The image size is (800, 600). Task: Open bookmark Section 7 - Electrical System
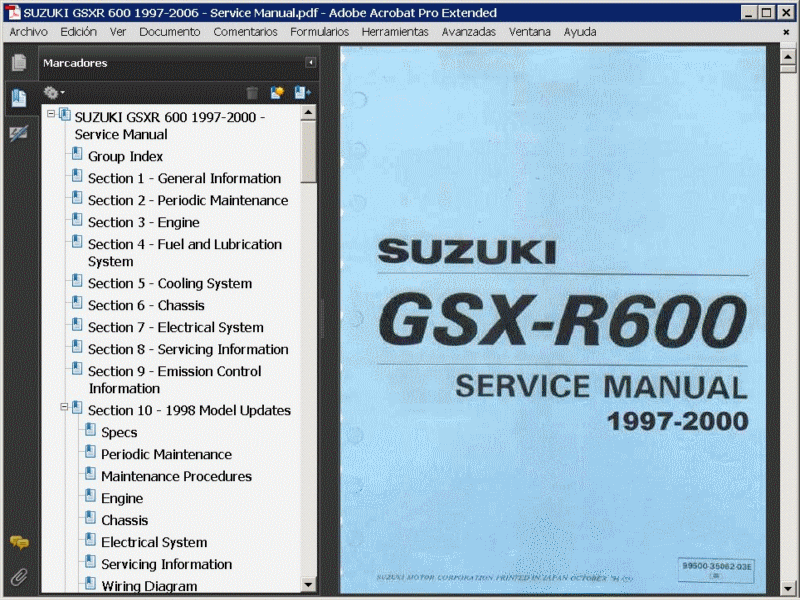coord(176,327)
